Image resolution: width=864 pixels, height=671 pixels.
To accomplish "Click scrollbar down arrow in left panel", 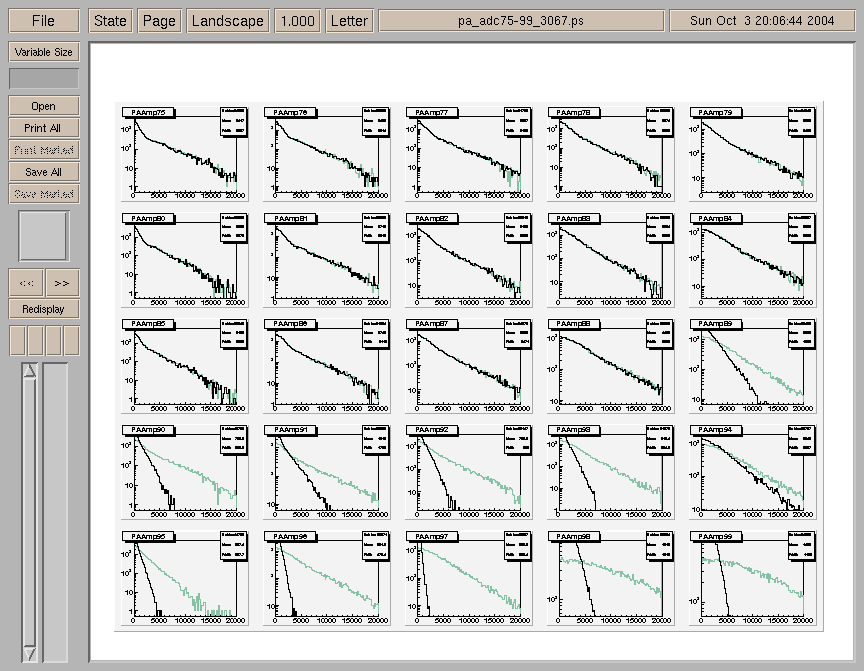I will [x=30, y=654].
